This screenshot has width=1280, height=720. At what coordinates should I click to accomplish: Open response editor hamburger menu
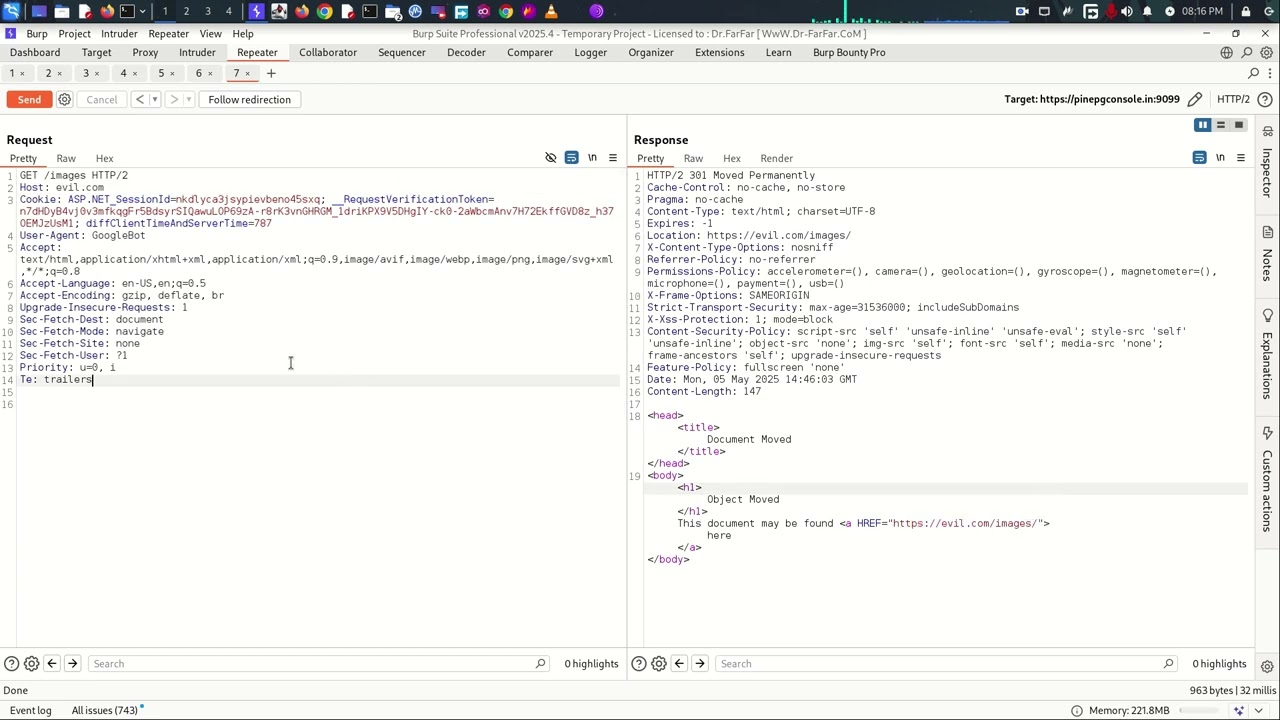point(1241,158)
